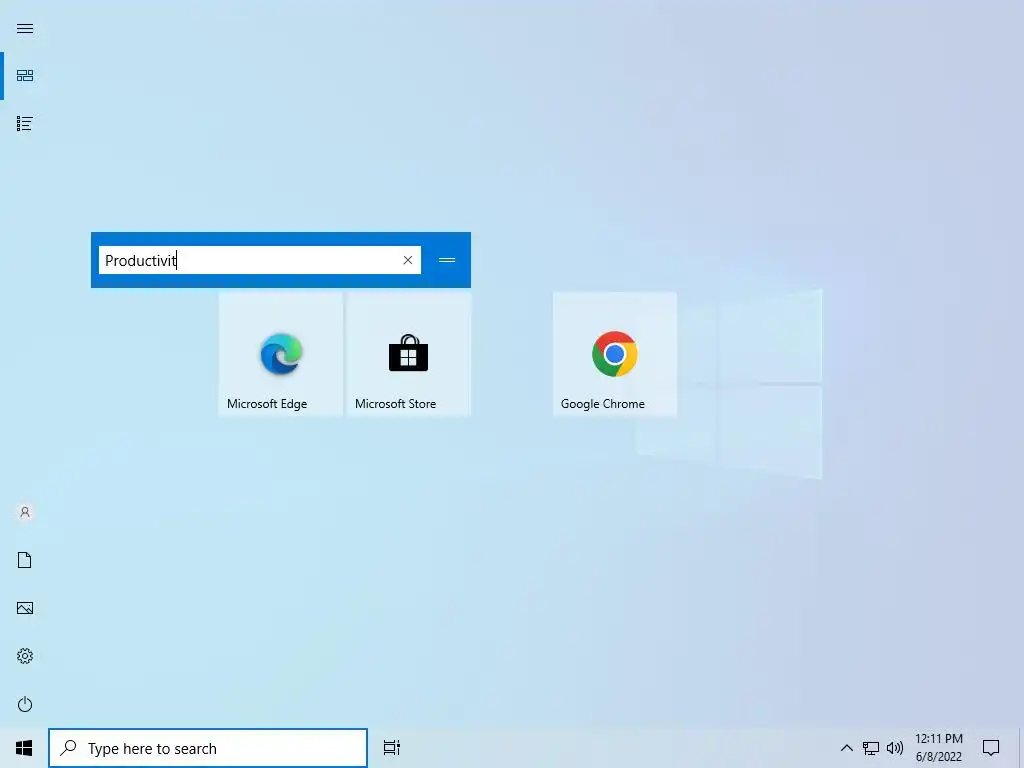
Task: Open the Pictures folder icon
Action: [x=25, y=608]
